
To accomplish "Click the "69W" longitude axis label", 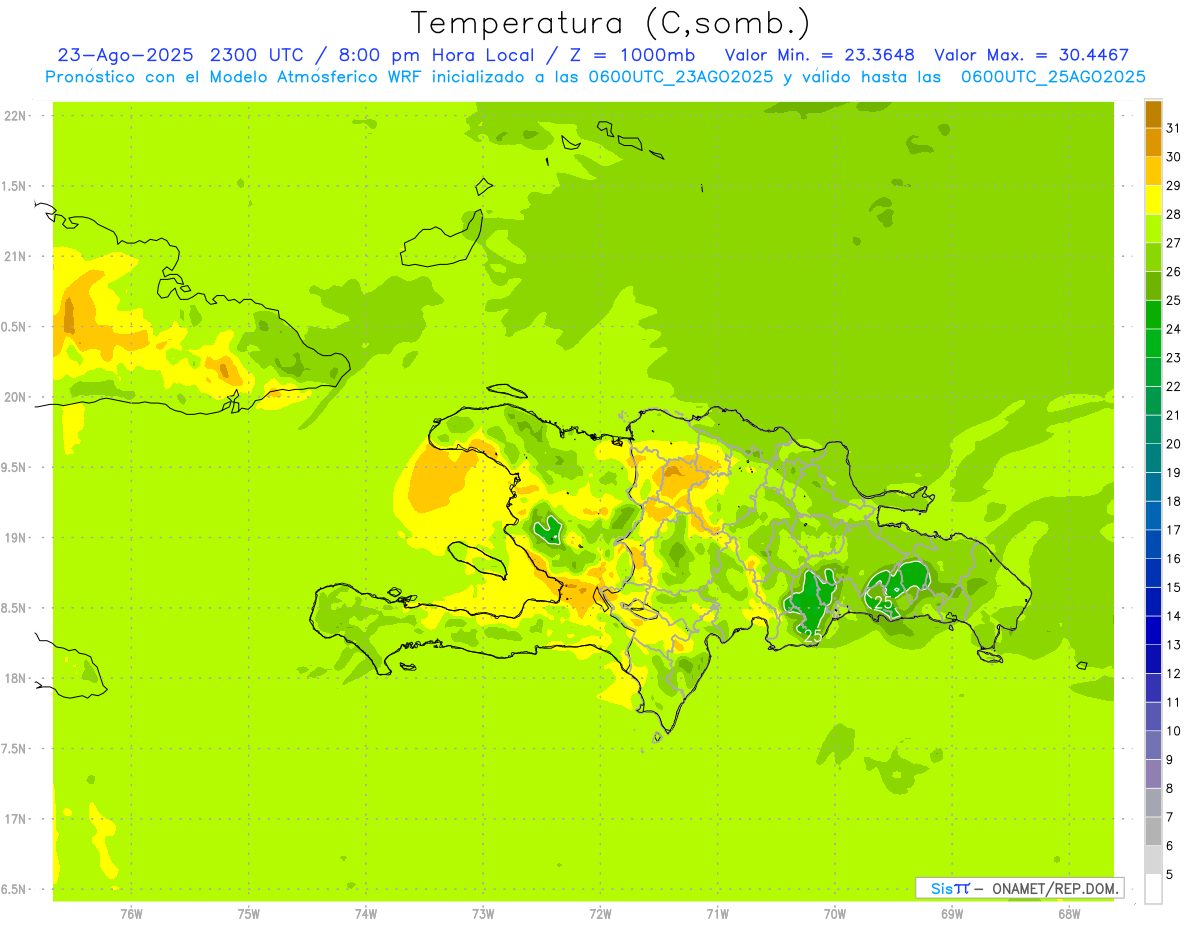I will tap(952, 914).
